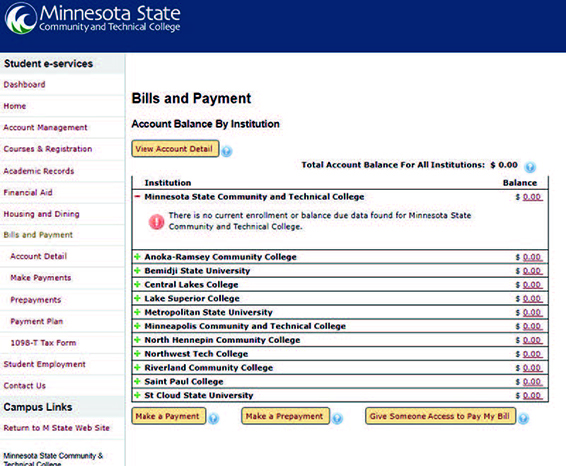Click Balance column header
566x466 pixels.
(520, 183)
